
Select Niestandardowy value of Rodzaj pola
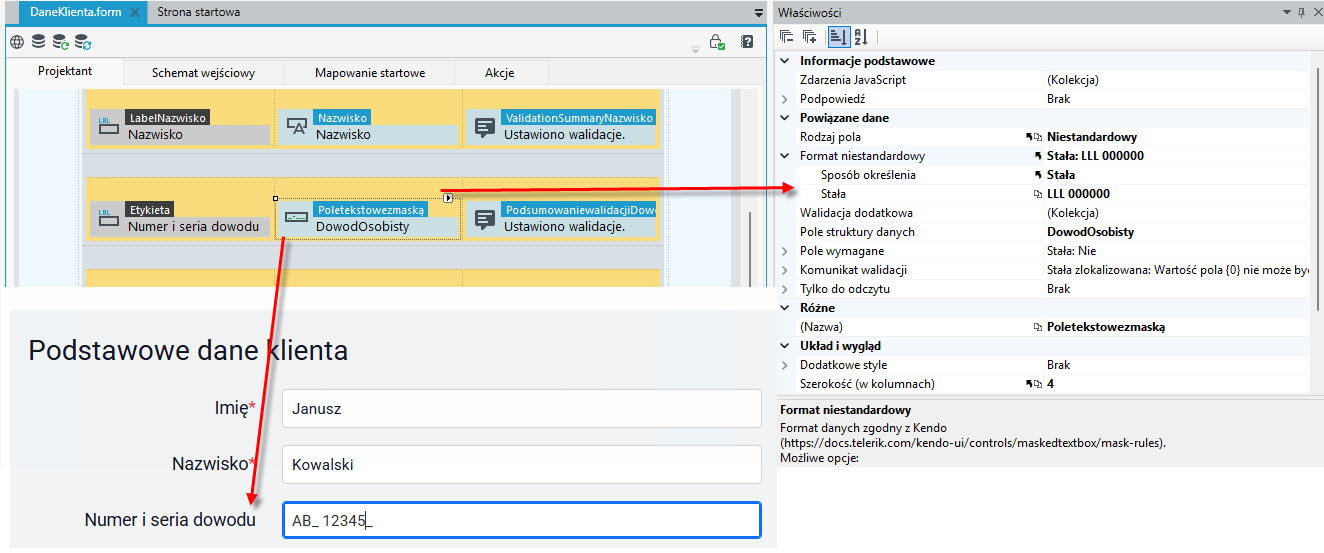point(1092,137)
